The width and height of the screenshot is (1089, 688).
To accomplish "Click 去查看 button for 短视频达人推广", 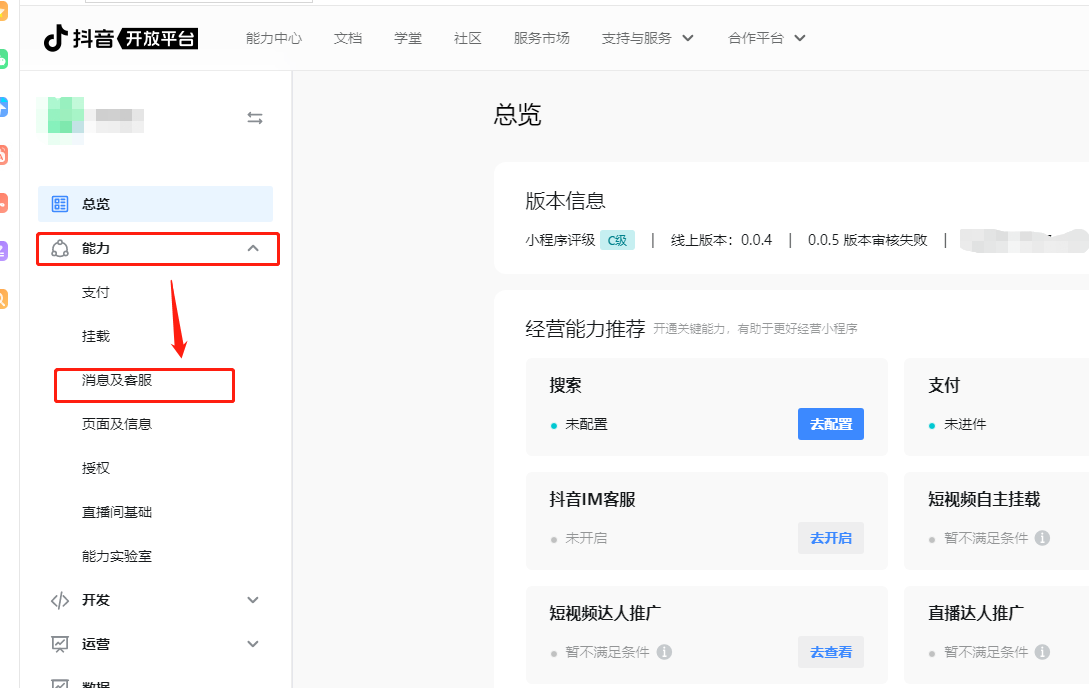I will click(831, 652).
